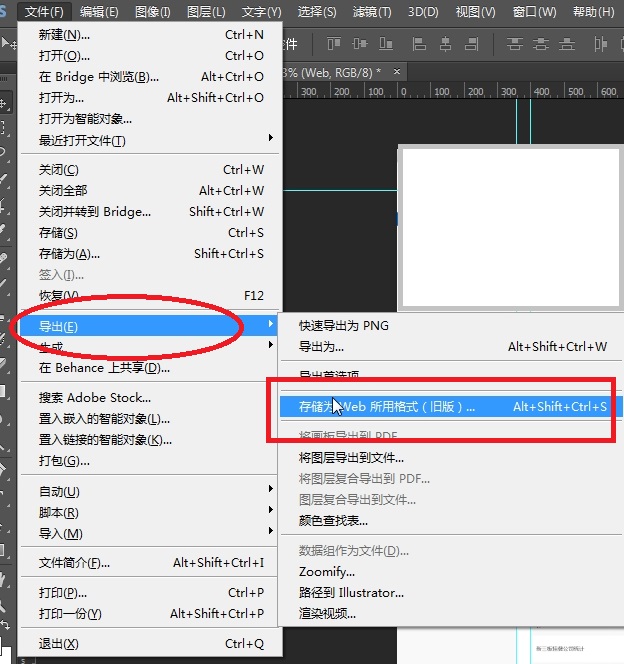The height and width of the screenshot is (664, 624).
Task: Click the white document canvas
Action: (511, 227)
